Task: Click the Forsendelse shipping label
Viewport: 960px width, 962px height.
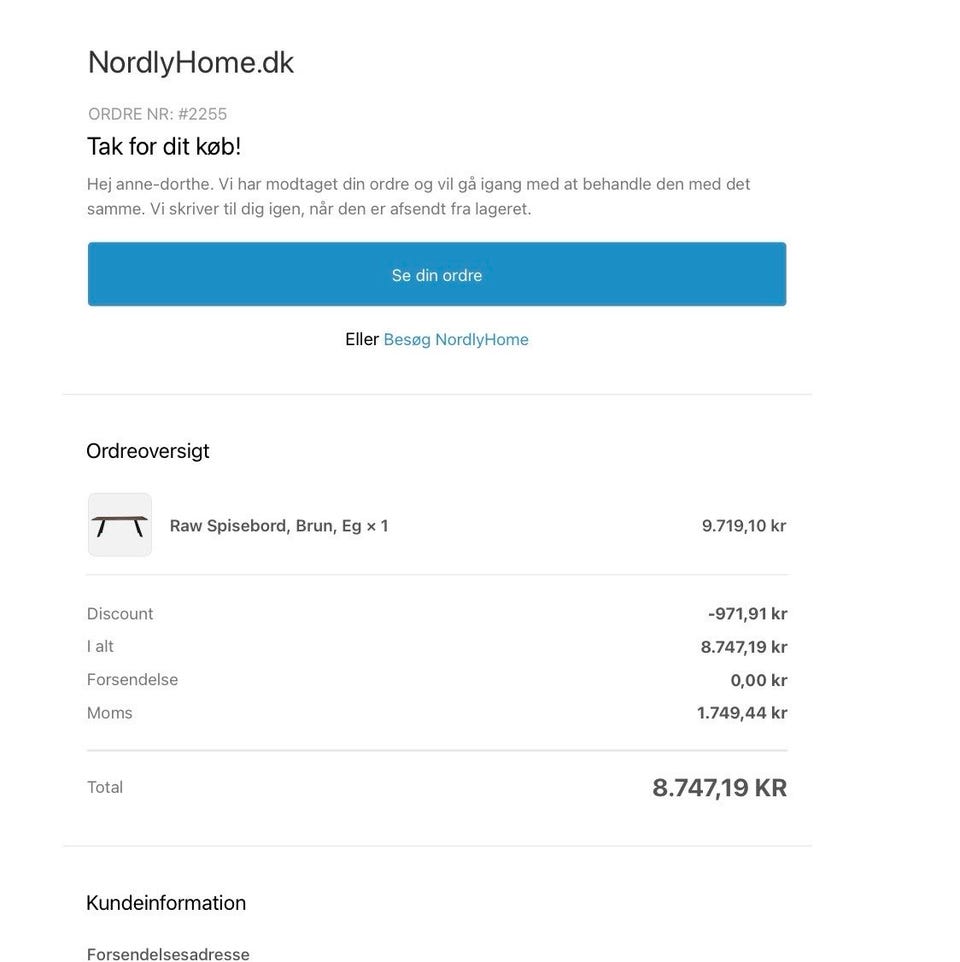Action: (x=132, y=680)
